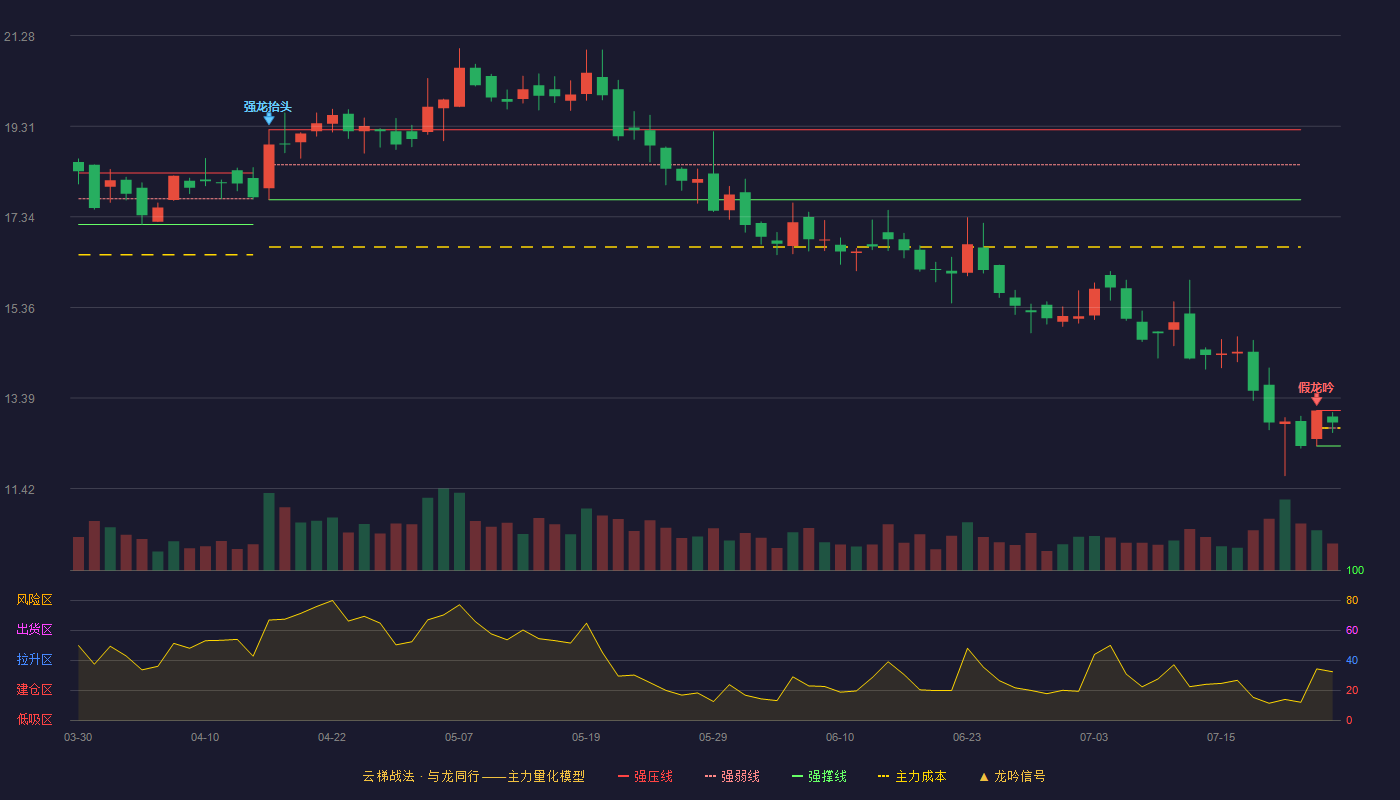
Task: Toggle the 强弱线 legend entry
Action: [x=732, y=776]
